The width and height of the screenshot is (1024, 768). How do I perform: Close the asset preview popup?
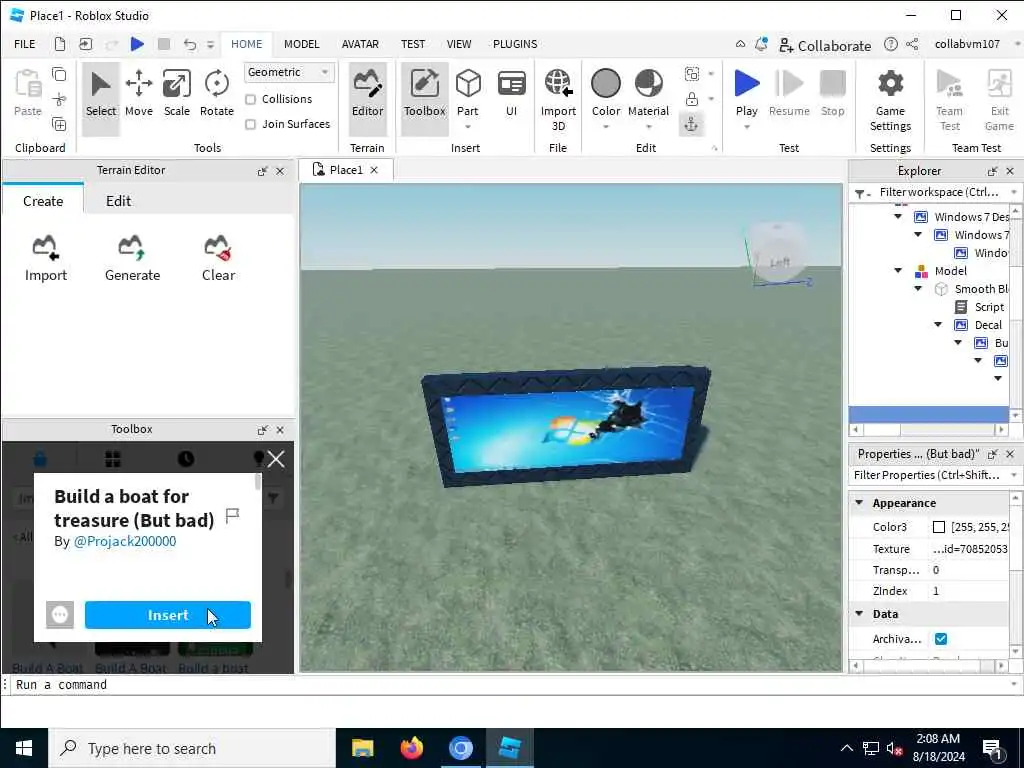click(276, 459)
